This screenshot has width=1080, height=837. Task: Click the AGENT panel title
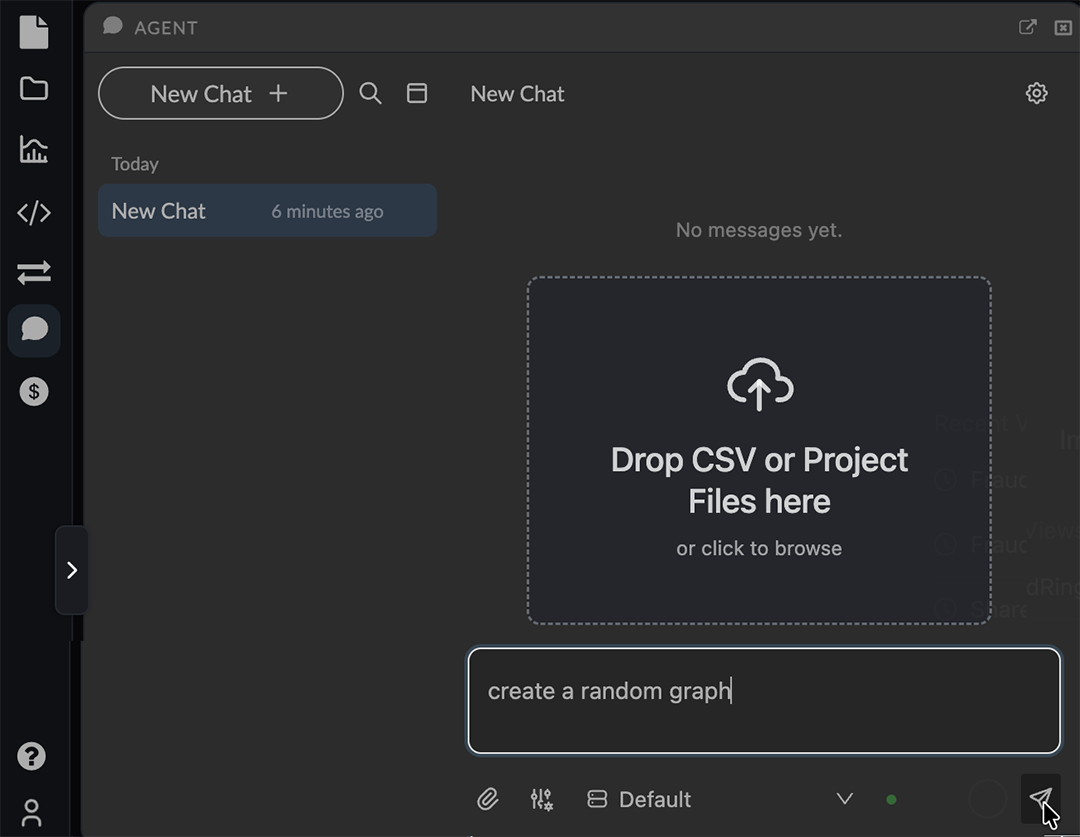[165, 28]
